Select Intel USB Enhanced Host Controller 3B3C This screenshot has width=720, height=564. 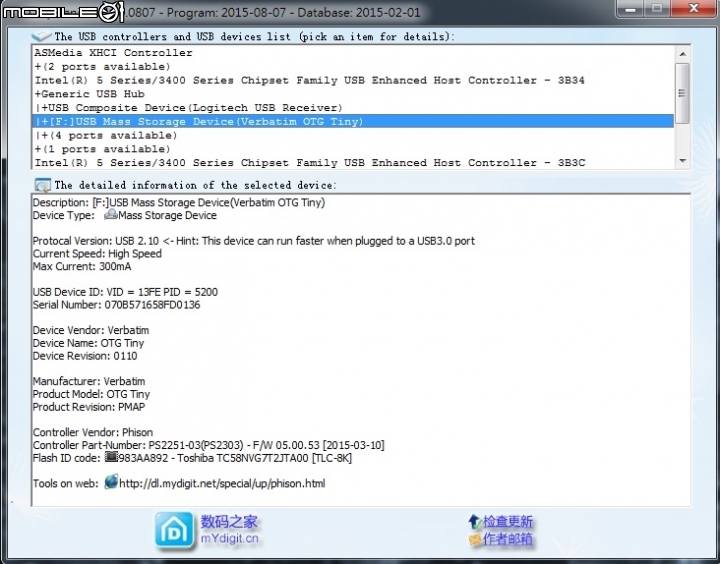[x=354, y=163]
